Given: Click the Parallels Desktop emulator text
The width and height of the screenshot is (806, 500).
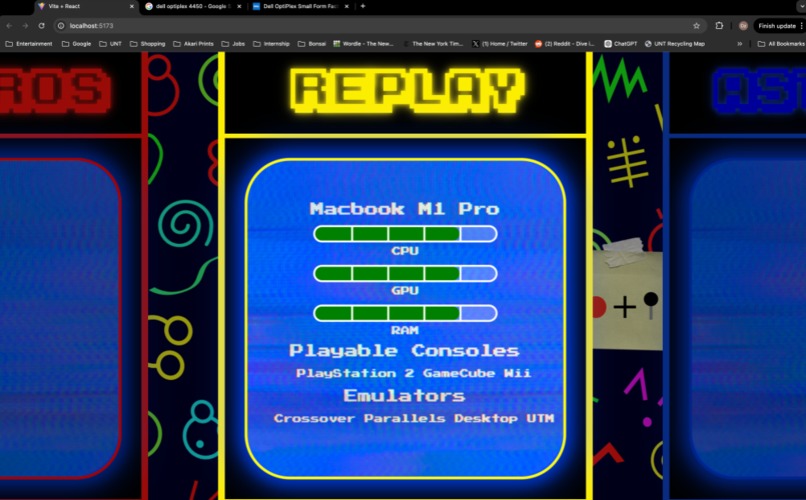Looking at the screenshot, I should 441,418.
